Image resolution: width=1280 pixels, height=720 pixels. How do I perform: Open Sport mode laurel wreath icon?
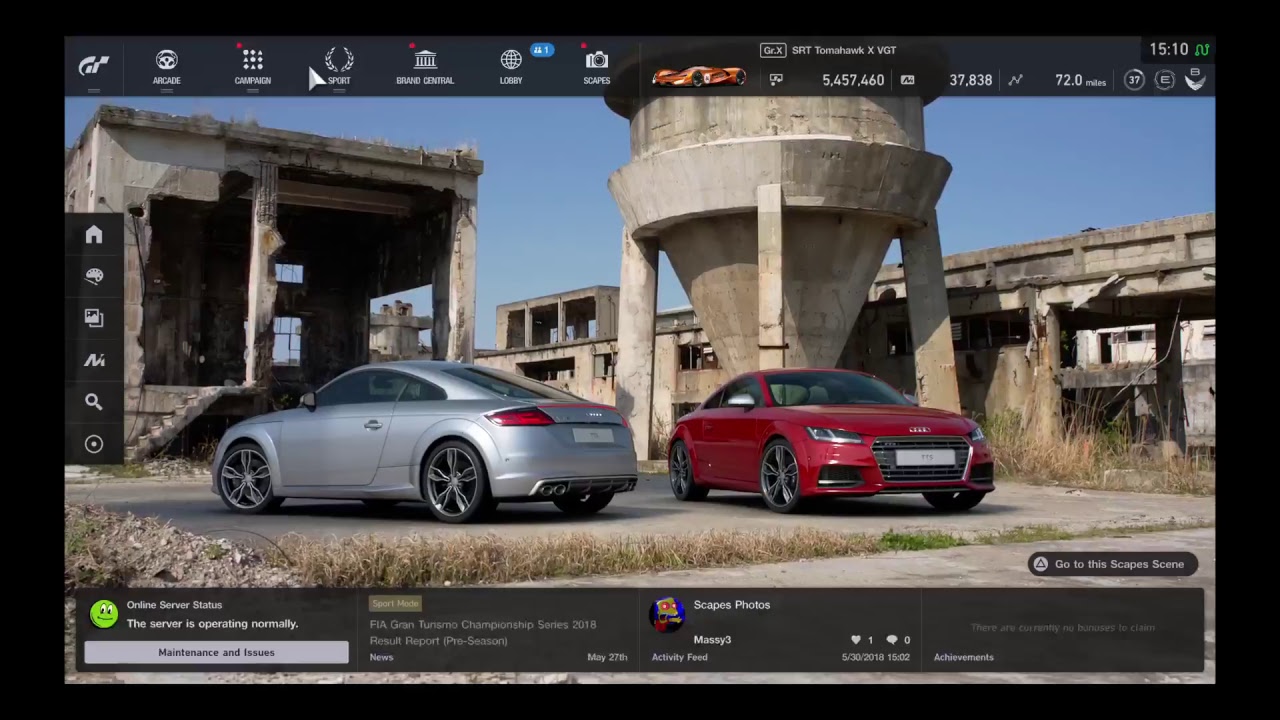[x=339, y=60]
